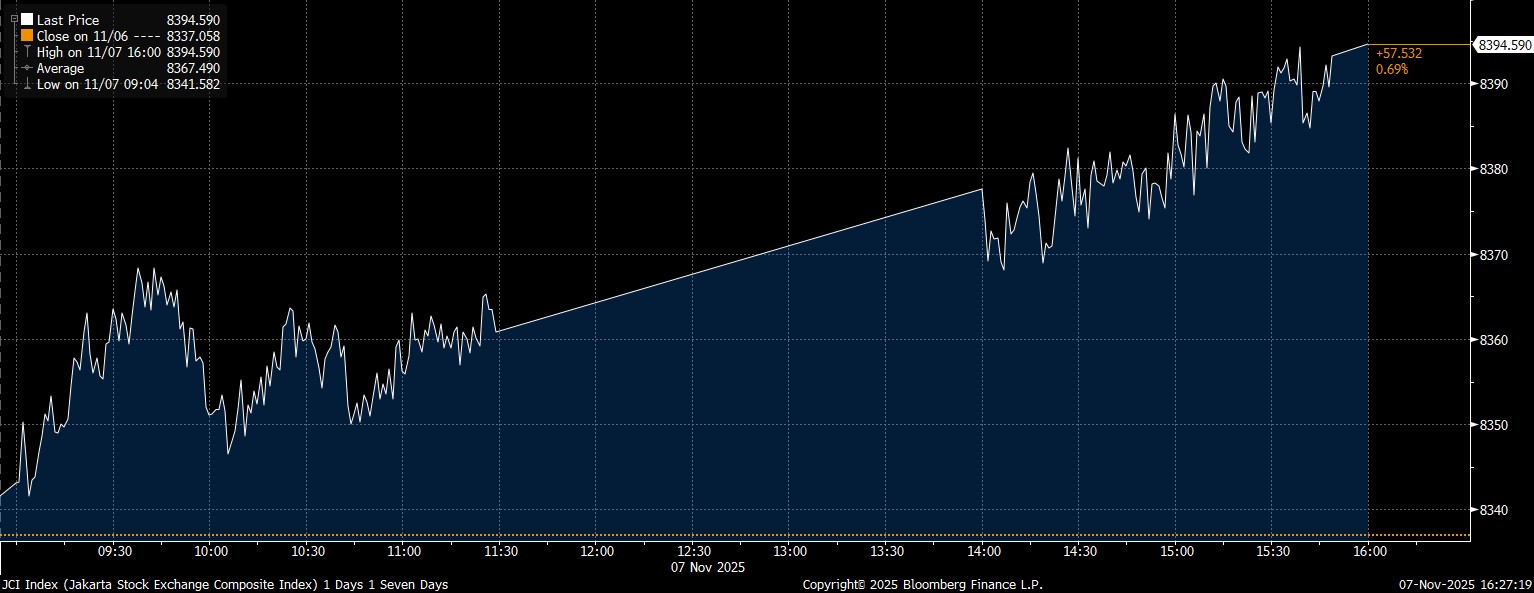Click the orange Close on 11/06 swatch
Image resolution: width=1534 pixels, height=593 pixels.
(x=26, y=35)
